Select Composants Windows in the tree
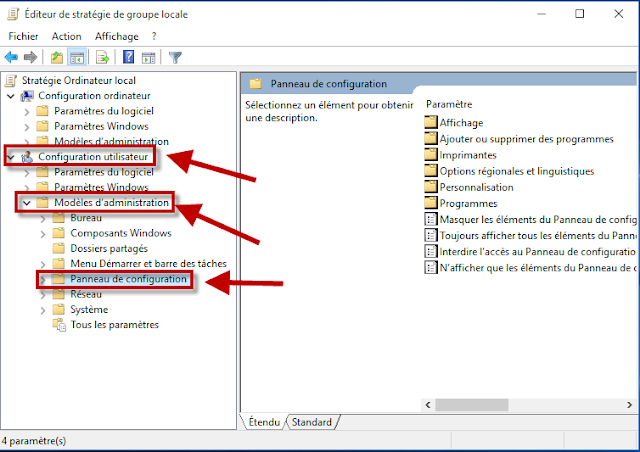The width and height of the screenshot is (640, 452). point(121,233)
